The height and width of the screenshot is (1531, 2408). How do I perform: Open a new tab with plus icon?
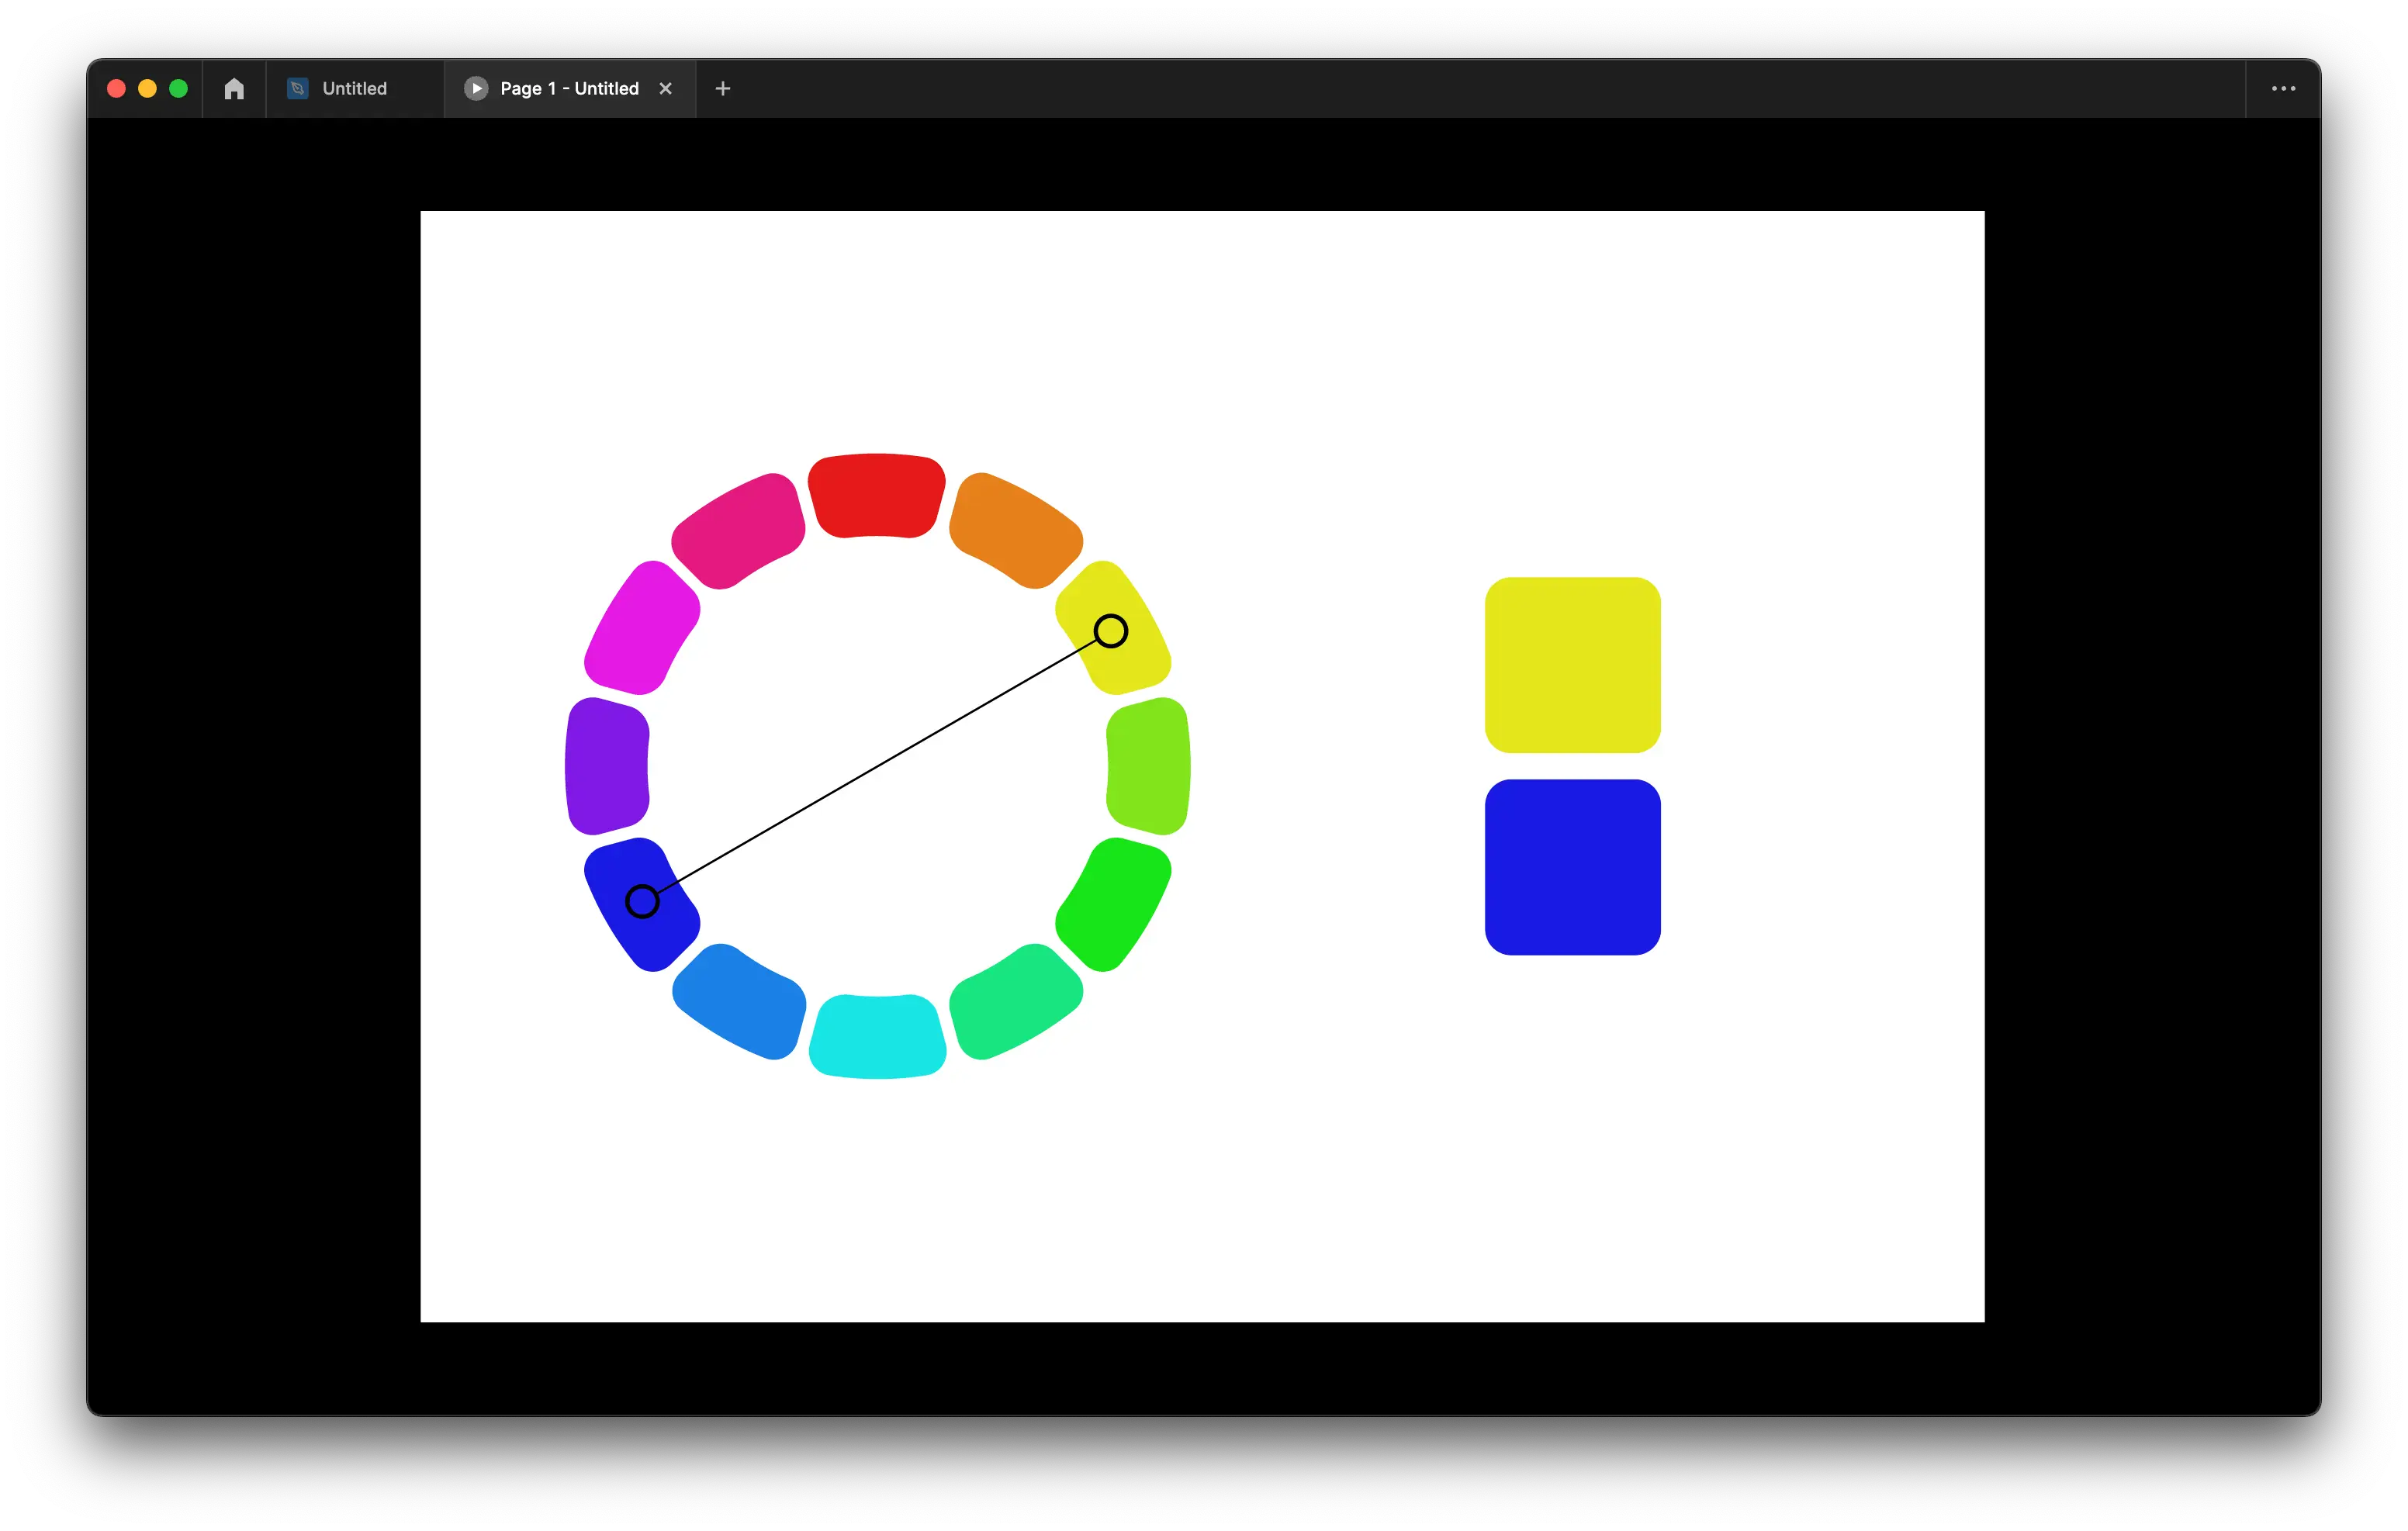point(723,89)
